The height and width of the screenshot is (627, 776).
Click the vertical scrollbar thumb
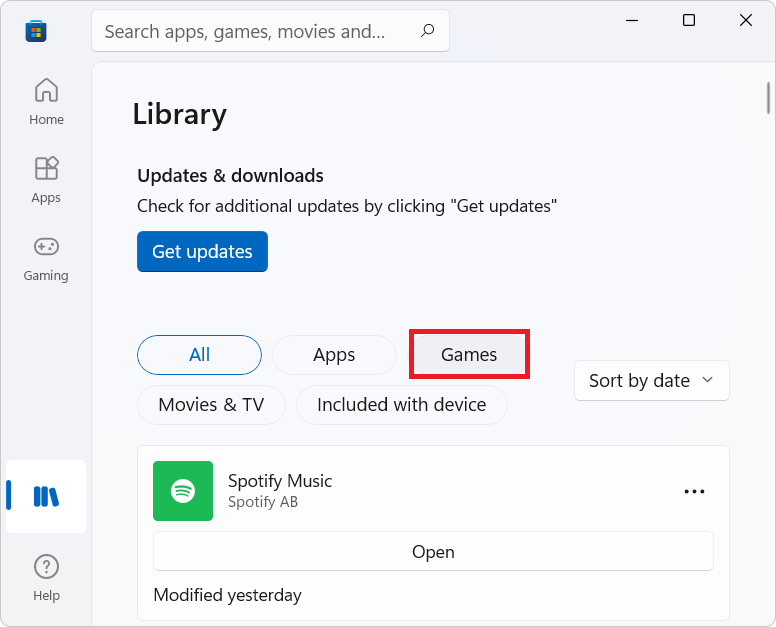click(768, 97)
